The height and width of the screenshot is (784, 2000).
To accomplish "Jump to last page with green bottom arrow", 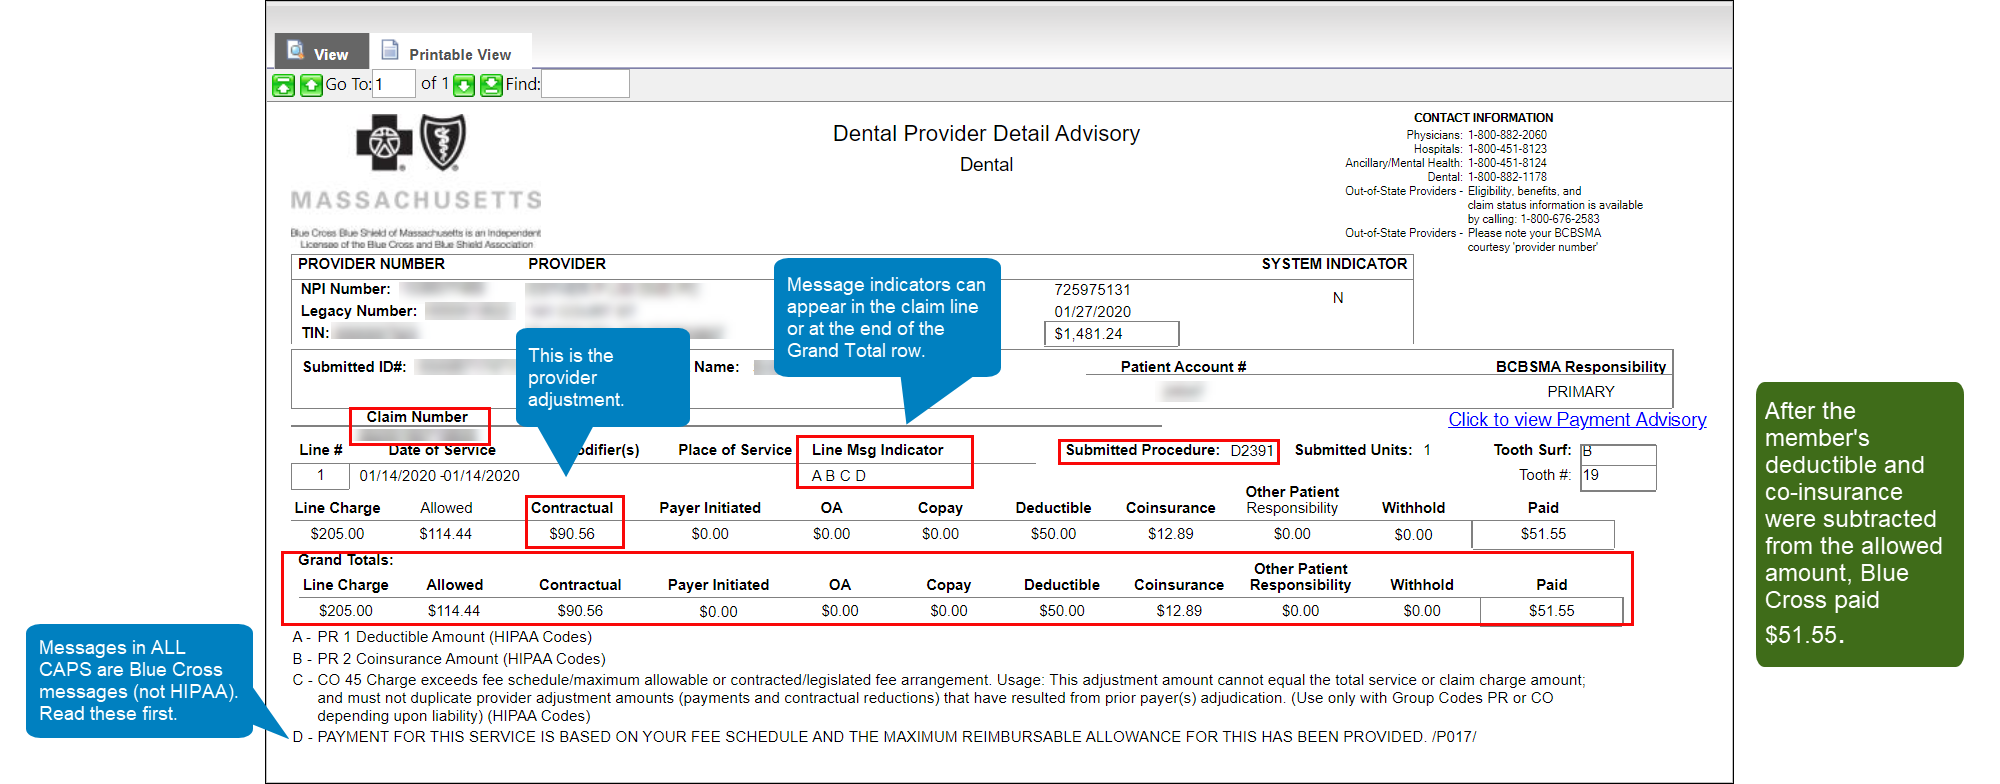I will coord(491,85).
